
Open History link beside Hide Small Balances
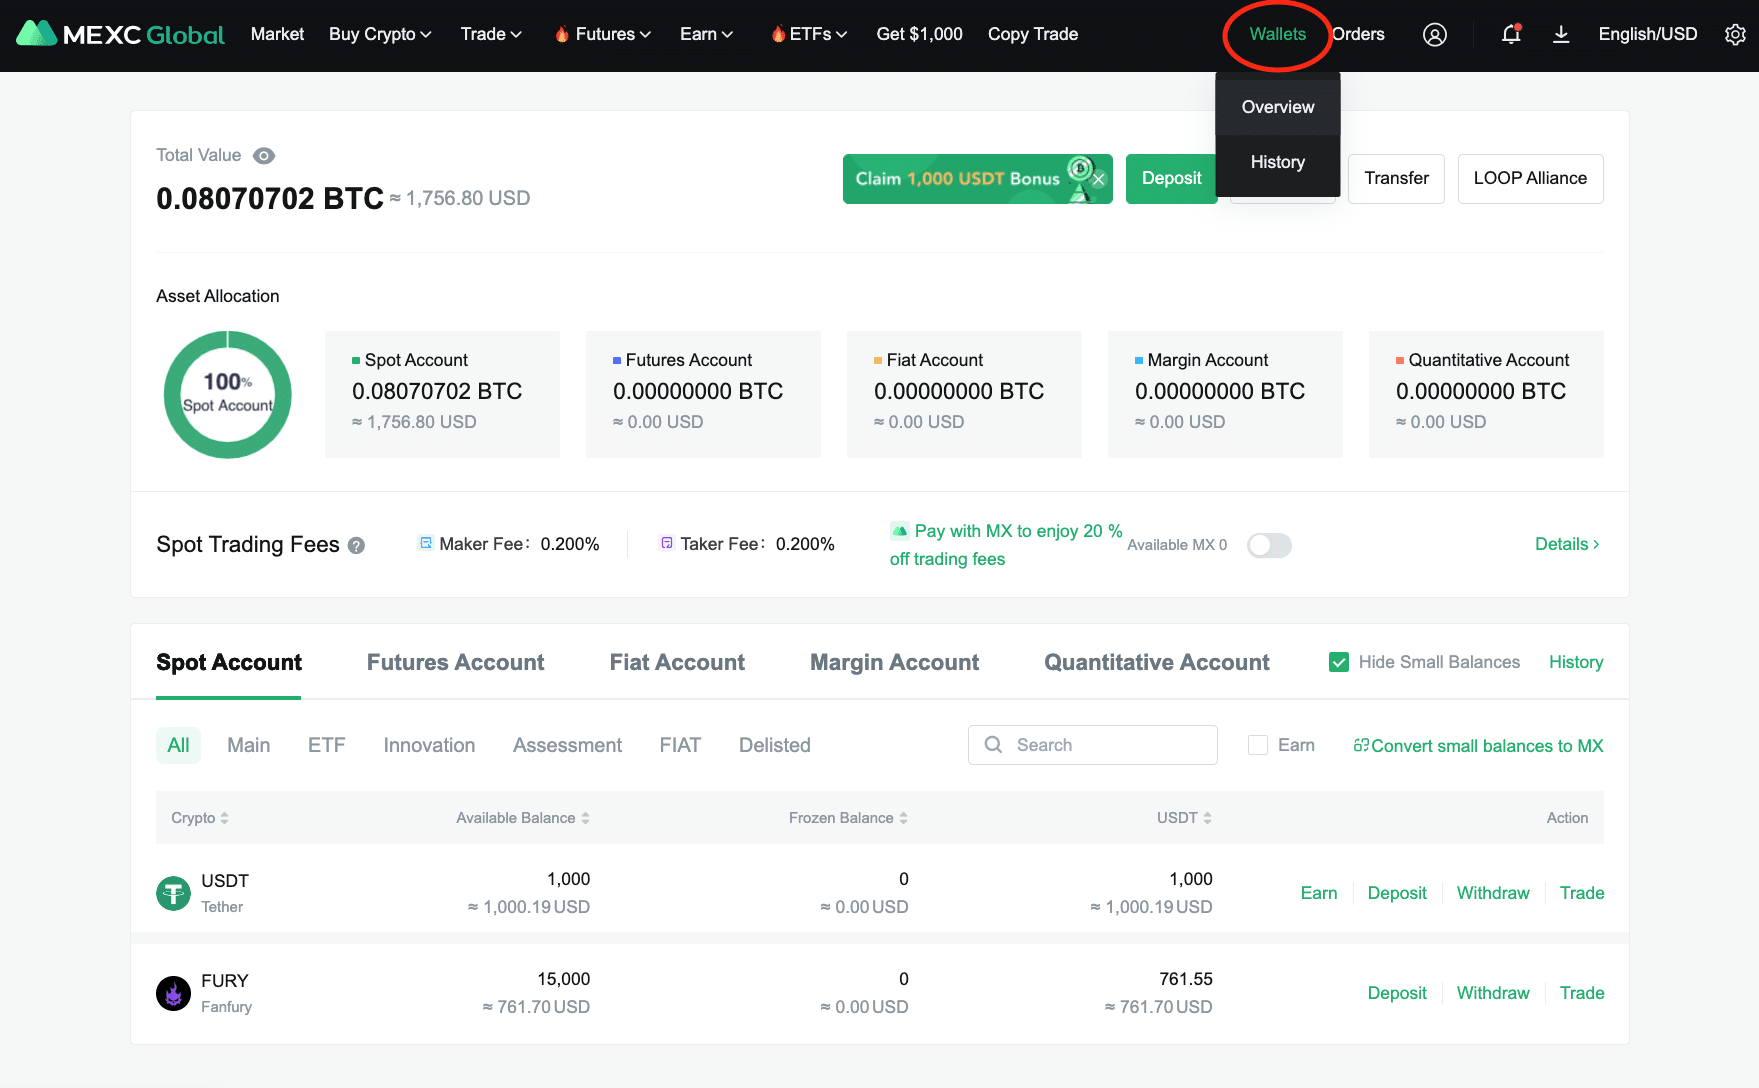point(1576,662)
